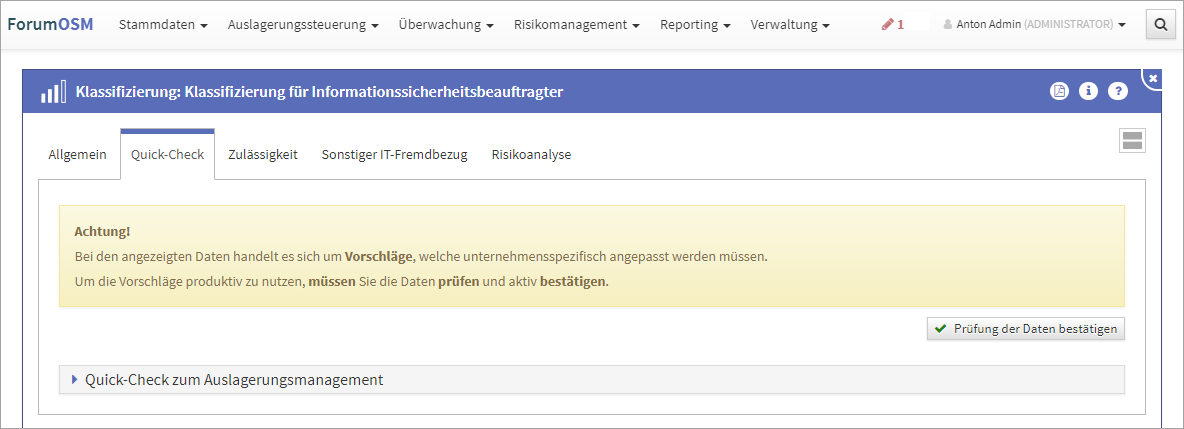Open the Reporting menu

click(x=695, y=25)
